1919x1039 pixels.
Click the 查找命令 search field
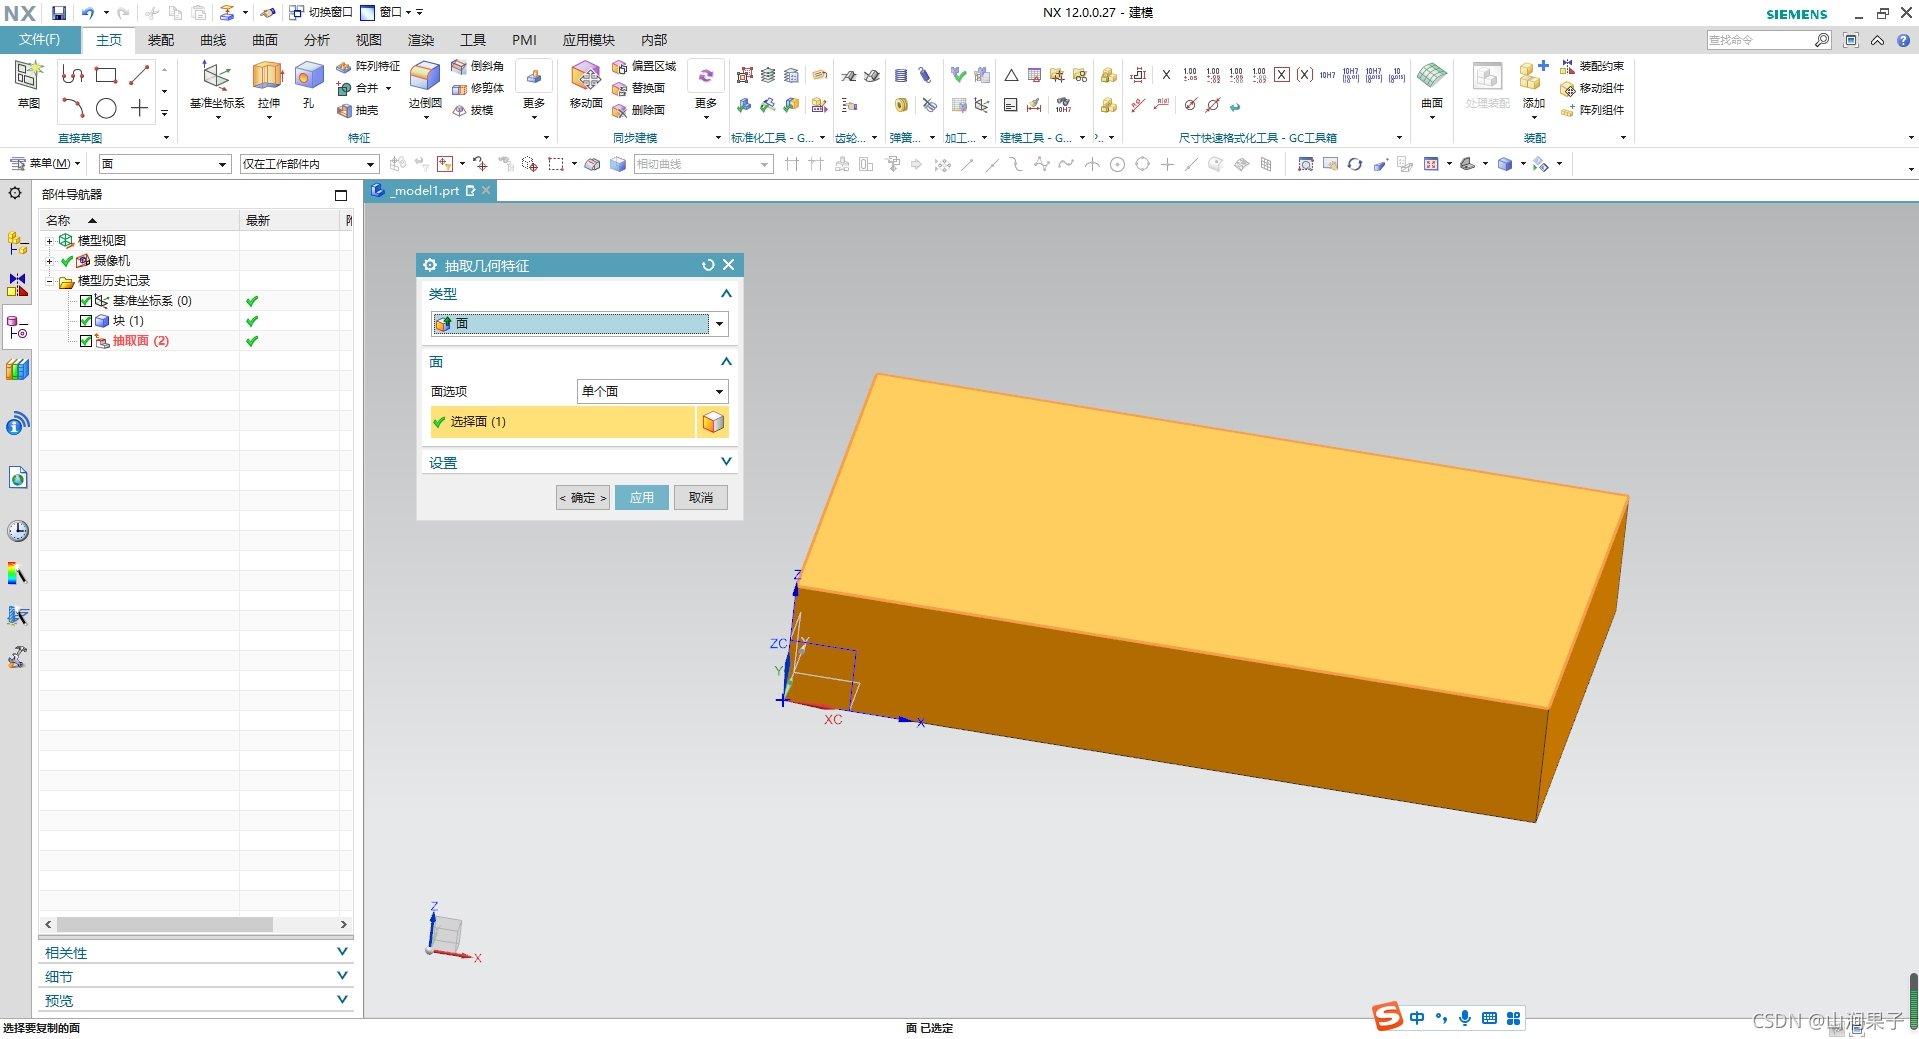tap(1760, 40)
